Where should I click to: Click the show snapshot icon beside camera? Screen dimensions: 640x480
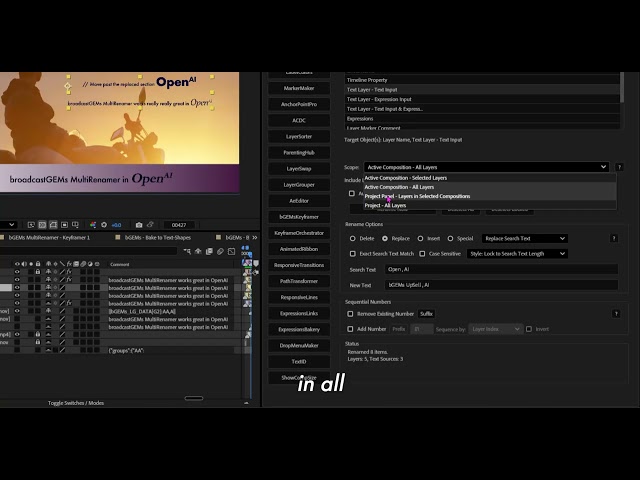click(x=150, y=224)
